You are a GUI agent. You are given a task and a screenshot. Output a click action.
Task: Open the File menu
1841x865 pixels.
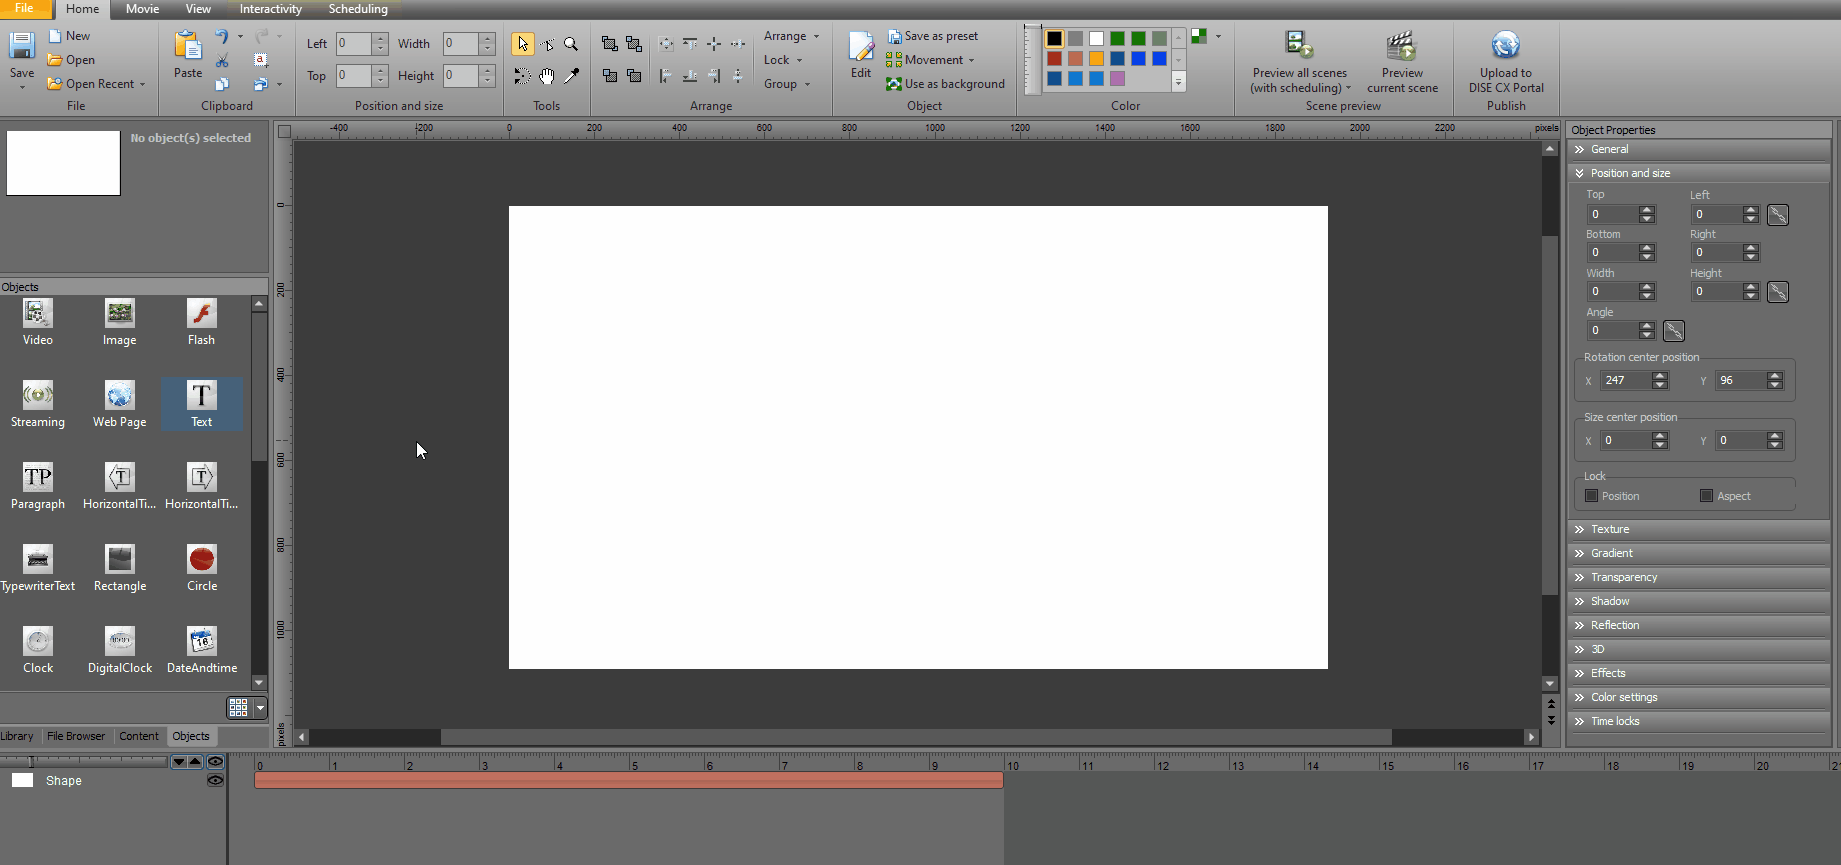(x=24, y=8)
